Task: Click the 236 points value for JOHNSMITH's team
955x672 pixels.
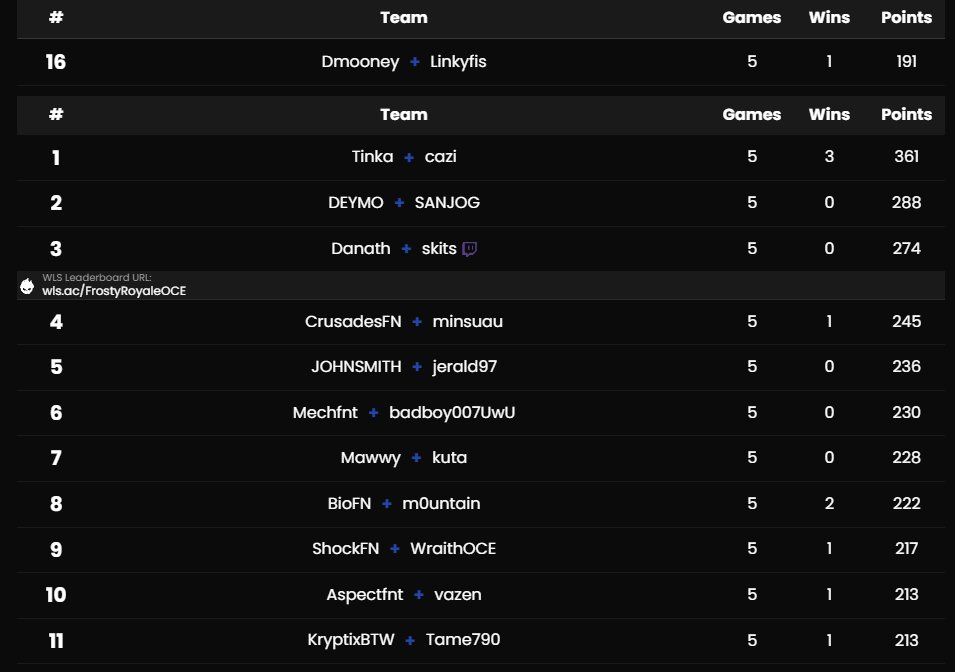Action: 906,366
